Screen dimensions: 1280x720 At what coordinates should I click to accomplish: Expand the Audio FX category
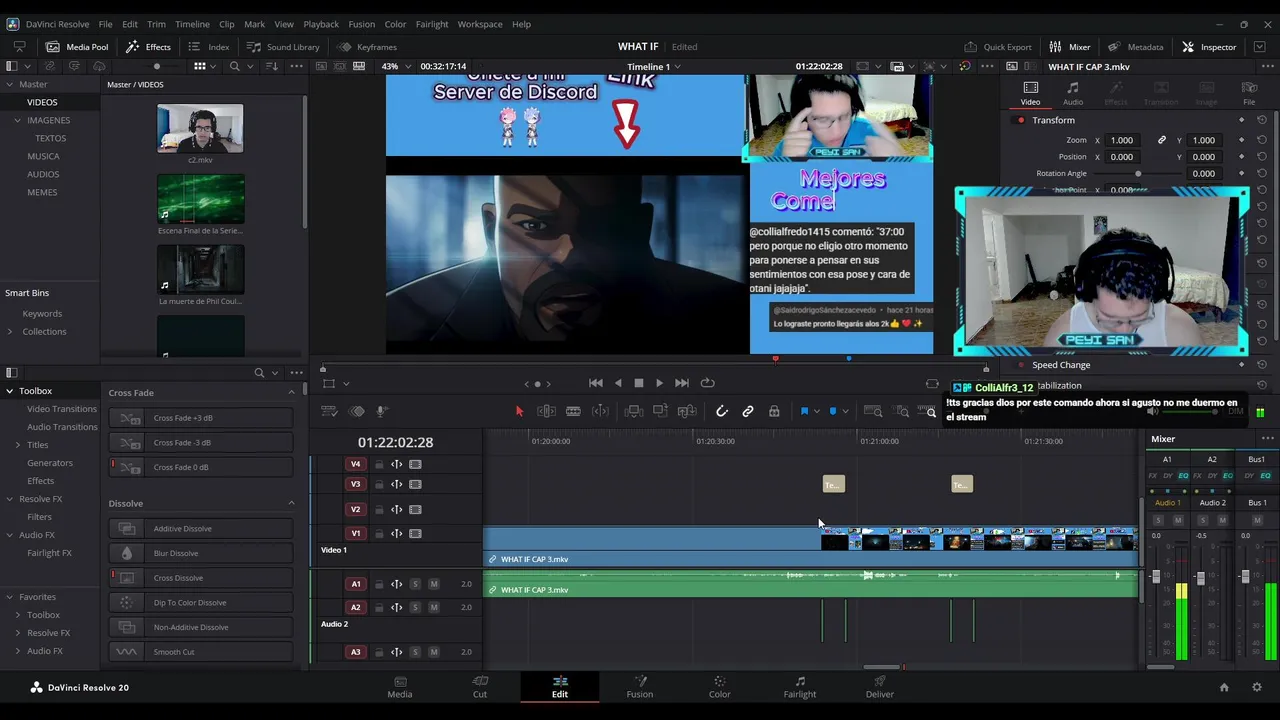pos(9,535)
